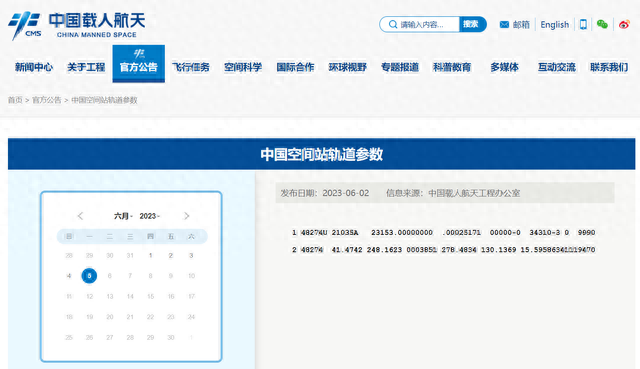Click the blue 搜索 search button
Image resolution: width=640 pixels, height=369 pixels.
(x=472, y=24)
